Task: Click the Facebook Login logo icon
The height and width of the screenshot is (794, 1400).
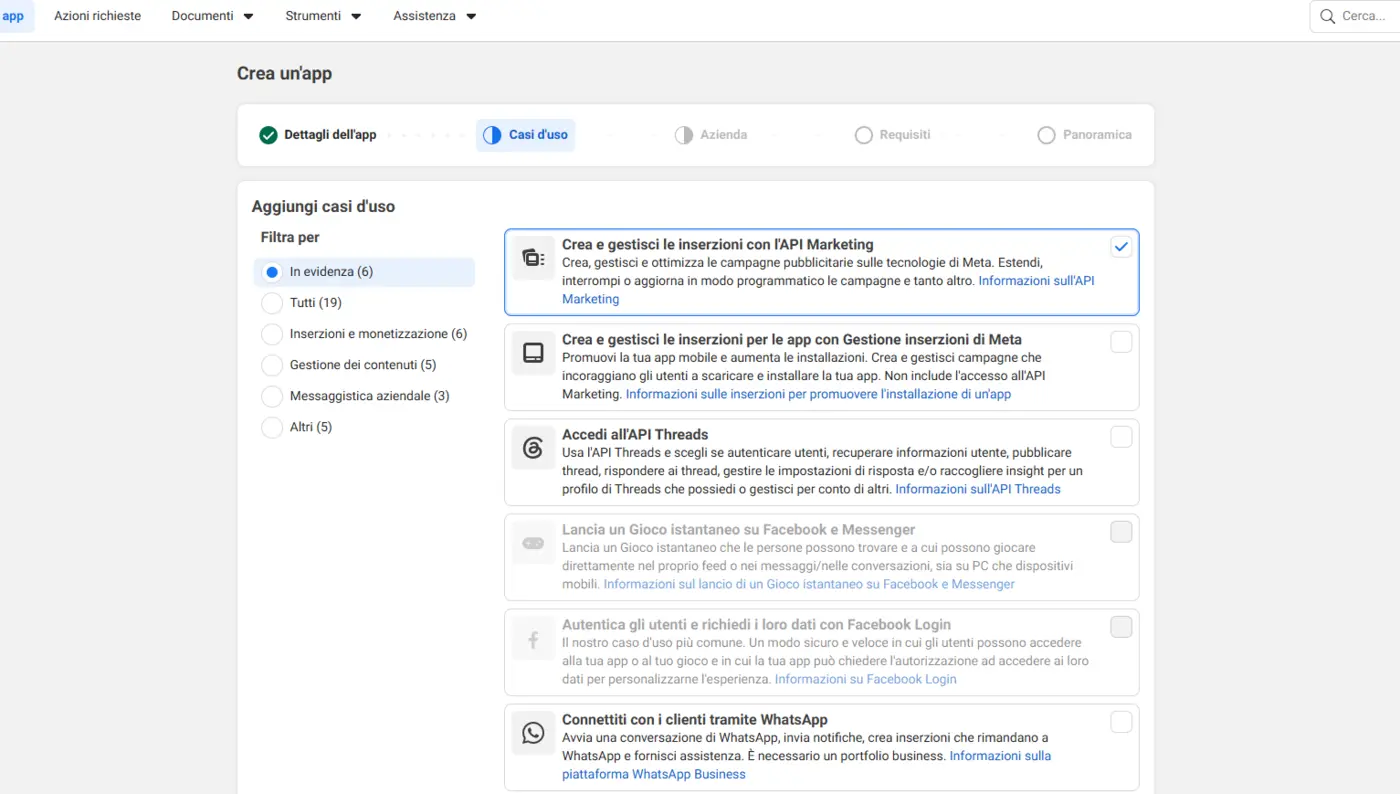Action: (533, 638)
